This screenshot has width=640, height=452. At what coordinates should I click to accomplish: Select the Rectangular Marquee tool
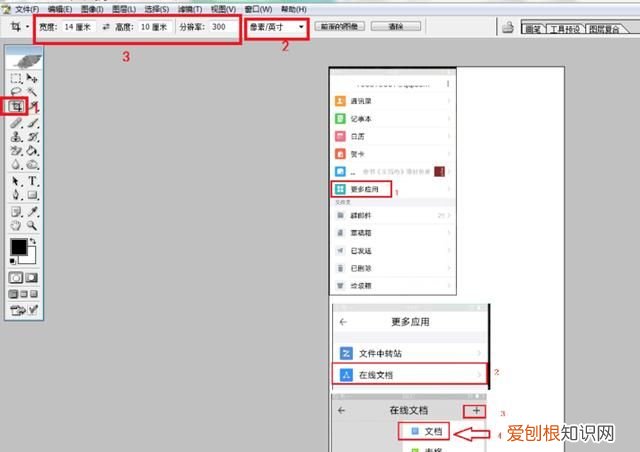tap(16, 78)
